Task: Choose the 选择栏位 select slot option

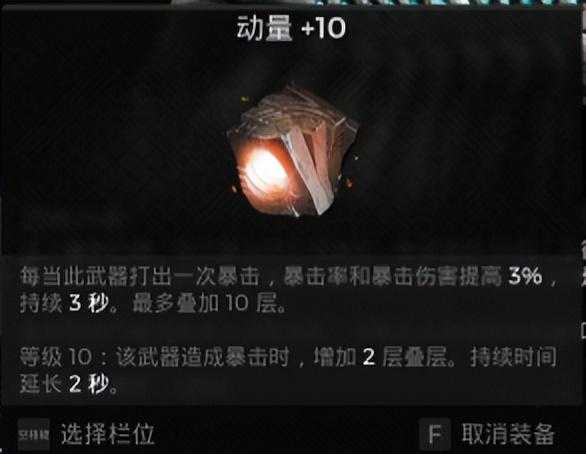Action: coord(108,434)
